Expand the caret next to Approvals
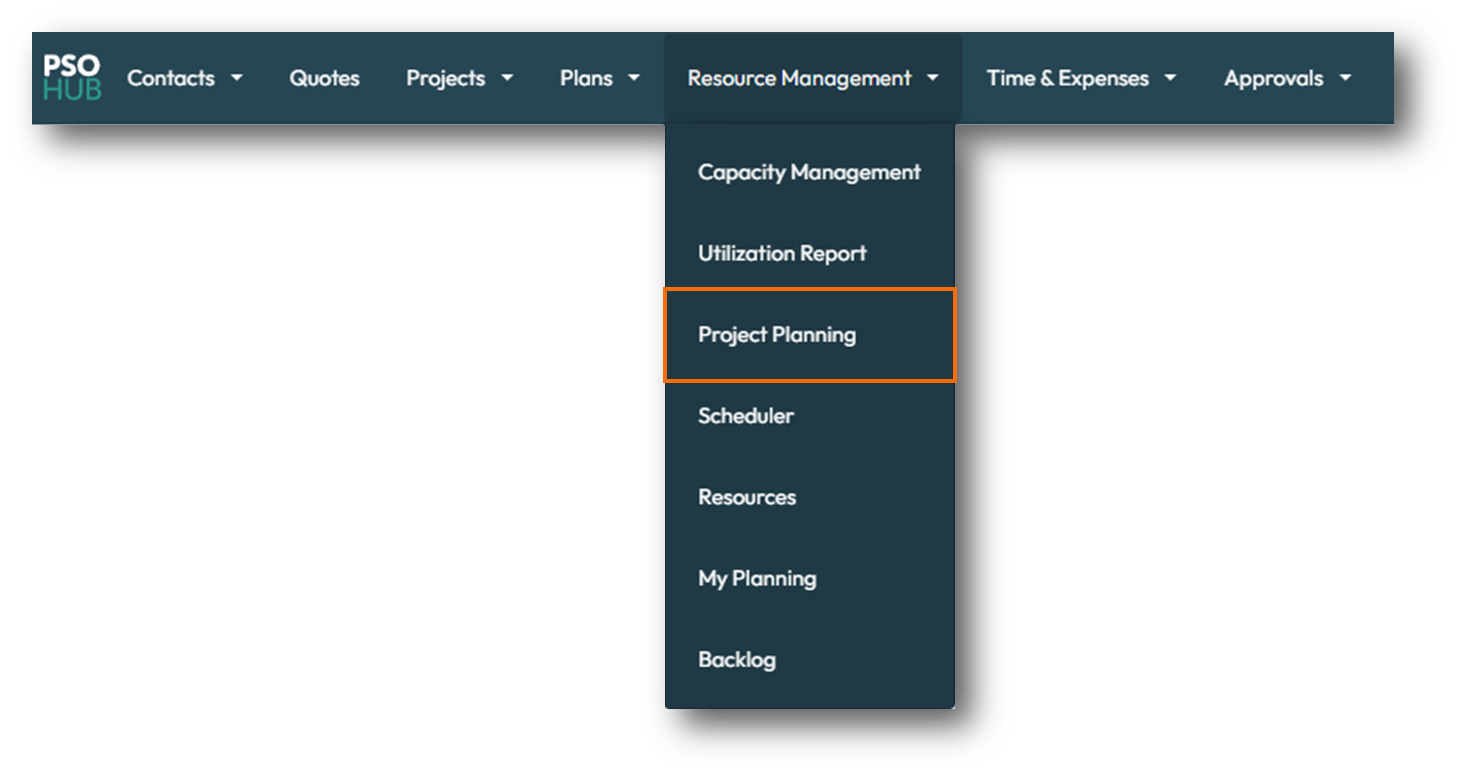 click(1346, 78)
